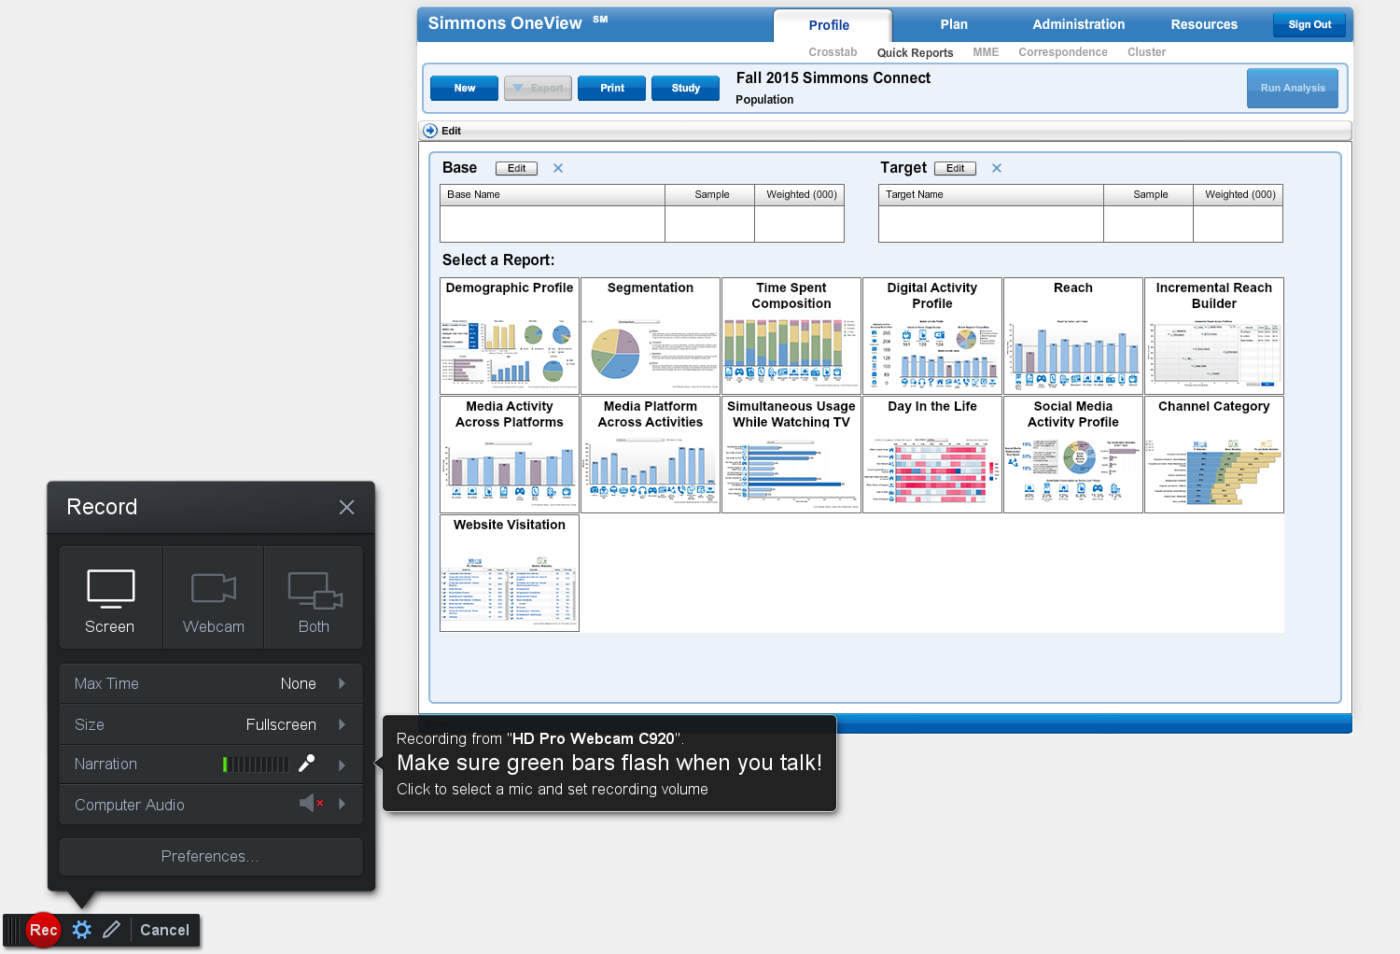The width and height of the screenshot is (1400, 954).
Task: Click the microphone icon to pick a mic
Action: pyautogui.click(x=307, y=763)
